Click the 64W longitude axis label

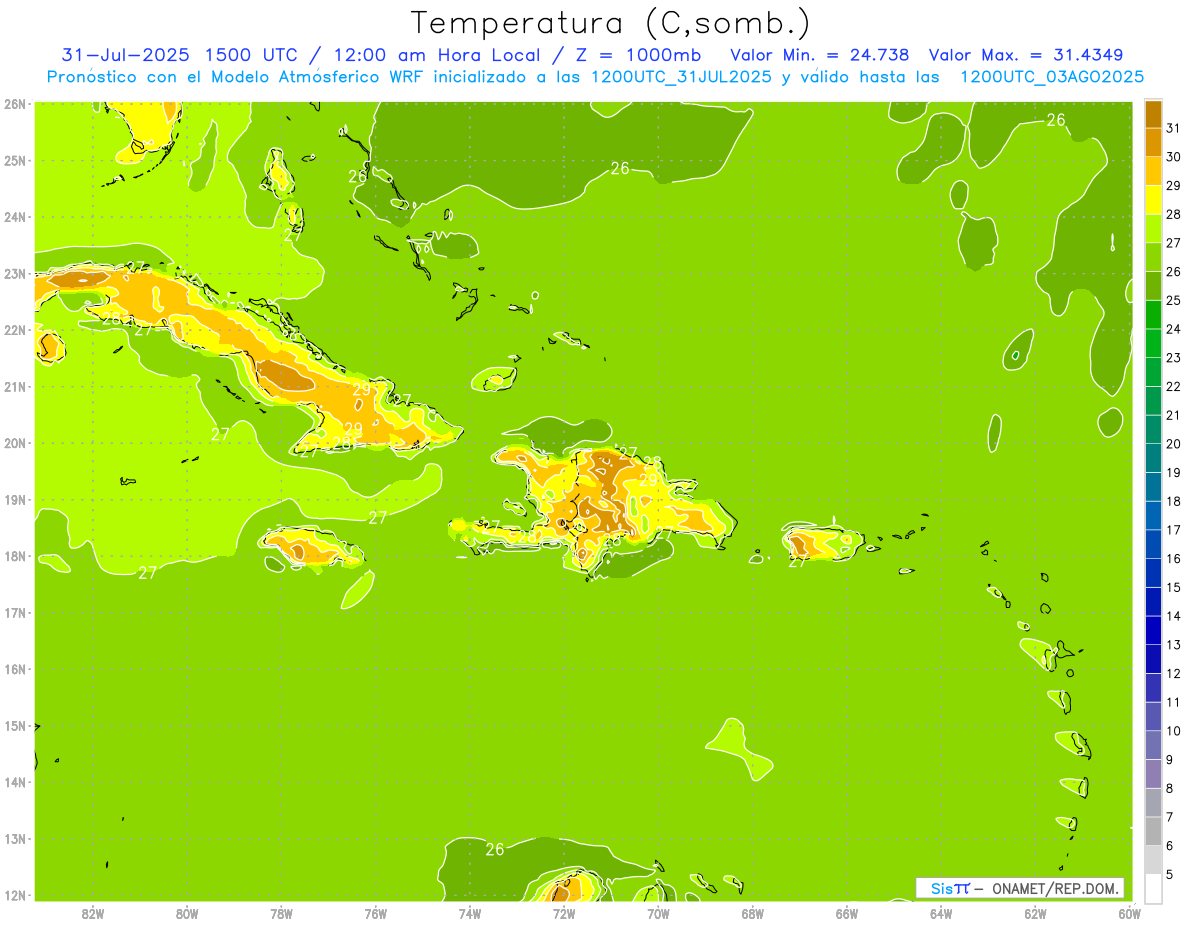tap(941, 913)
